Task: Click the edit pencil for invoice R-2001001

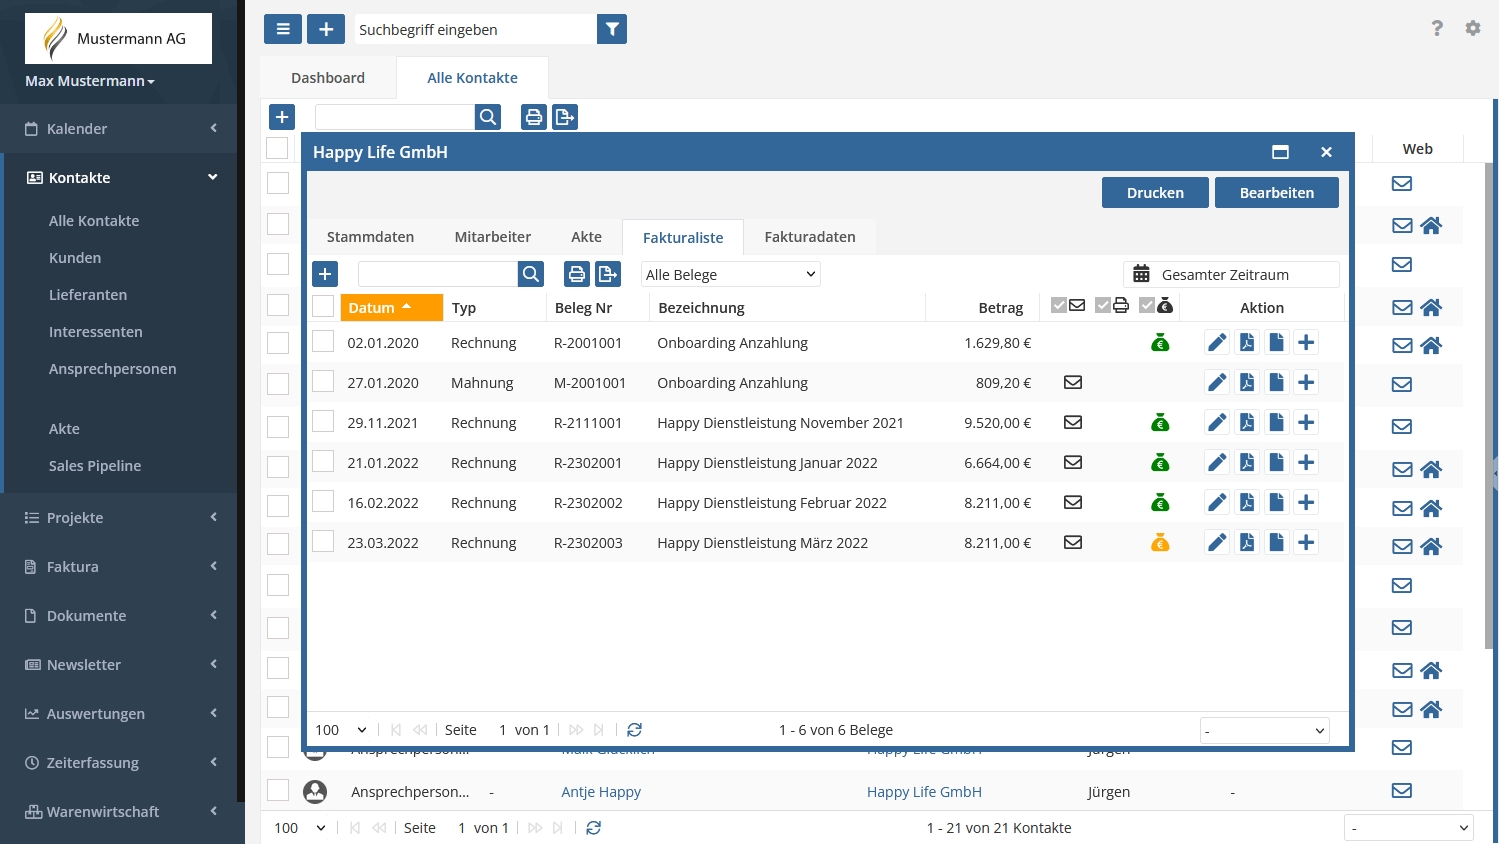Action: coord(1216,343)
